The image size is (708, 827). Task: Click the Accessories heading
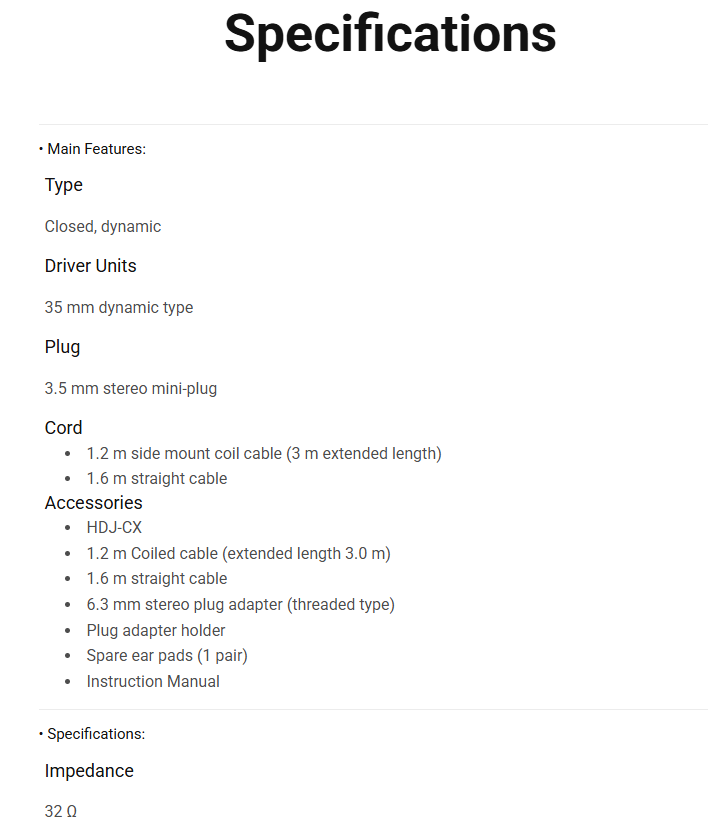point(94,503)
